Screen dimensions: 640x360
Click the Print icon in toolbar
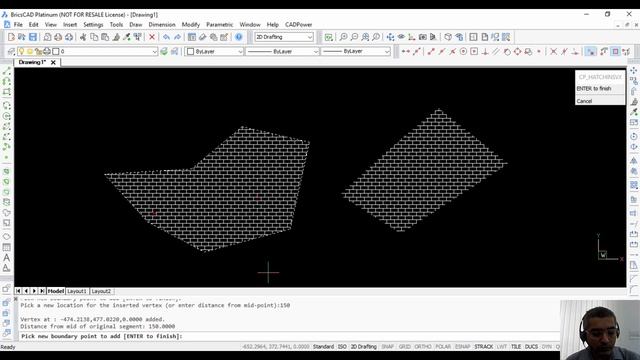[58, 37]
